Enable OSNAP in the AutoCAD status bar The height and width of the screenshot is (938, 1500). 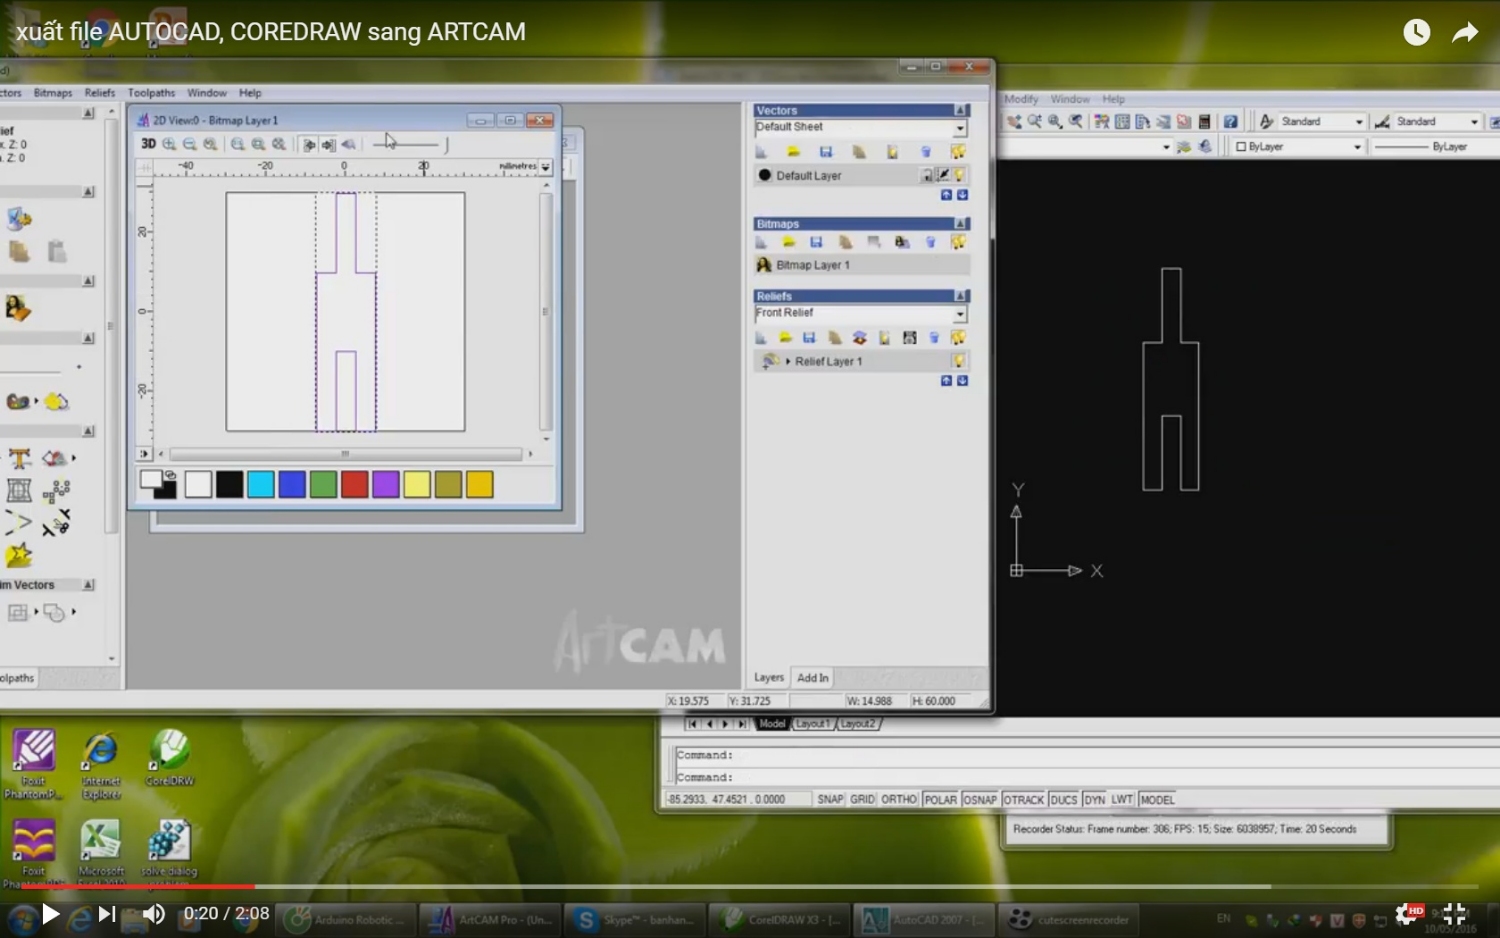(x=979, y=800)
